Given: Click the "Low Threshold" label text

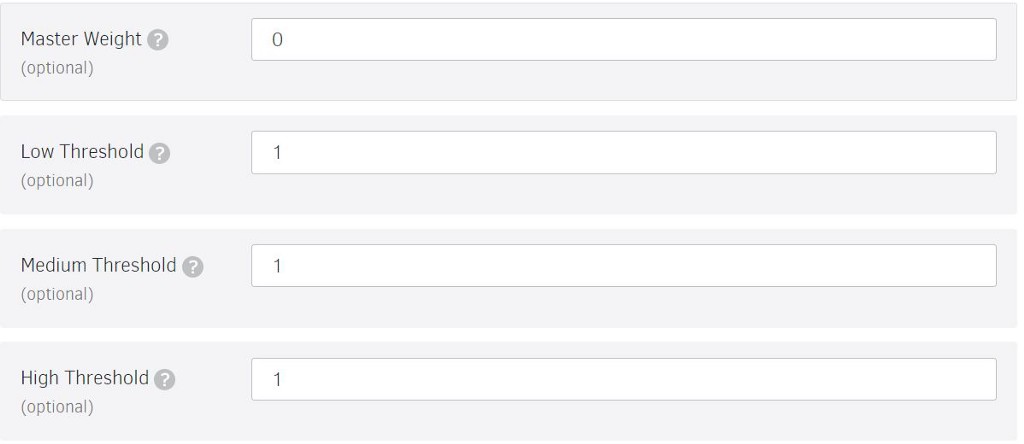Looking at the screenshot, I should pos(82,153).
